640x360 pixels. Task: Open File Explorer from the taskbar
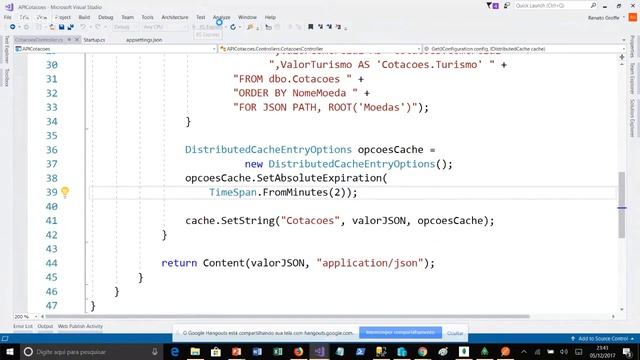tap(195, 351)
